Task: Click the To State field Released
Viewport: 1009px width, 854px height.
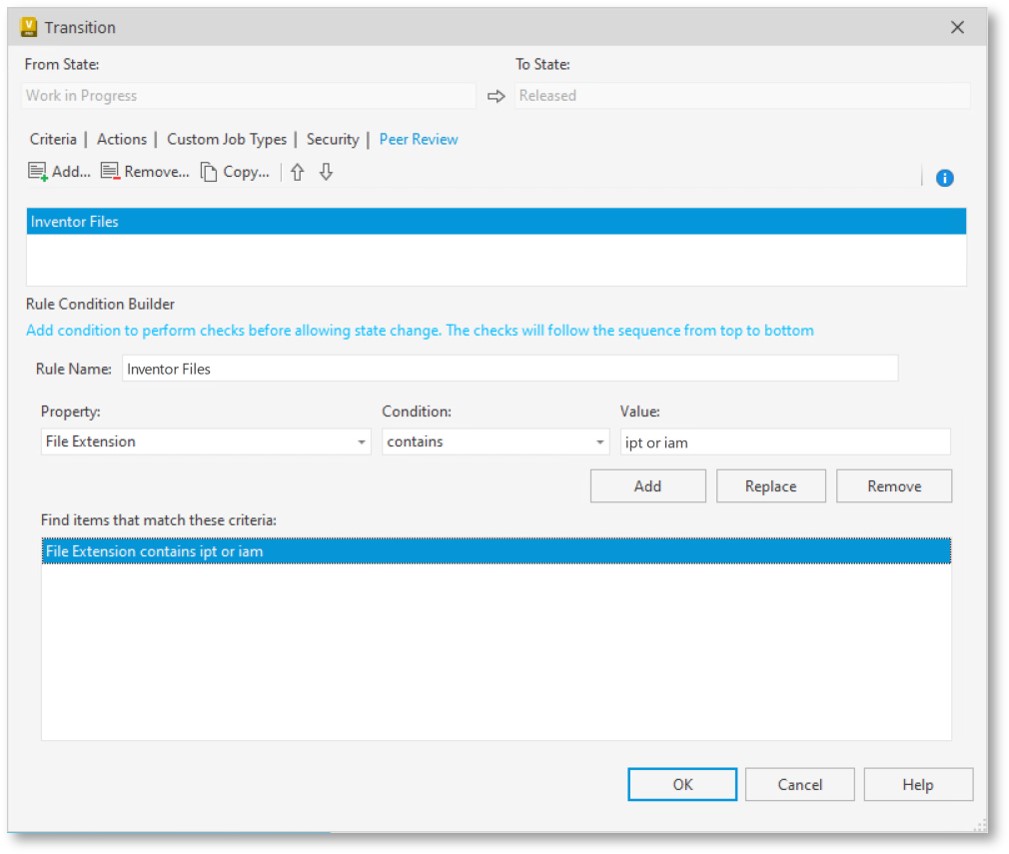Action: coord(743,96)
